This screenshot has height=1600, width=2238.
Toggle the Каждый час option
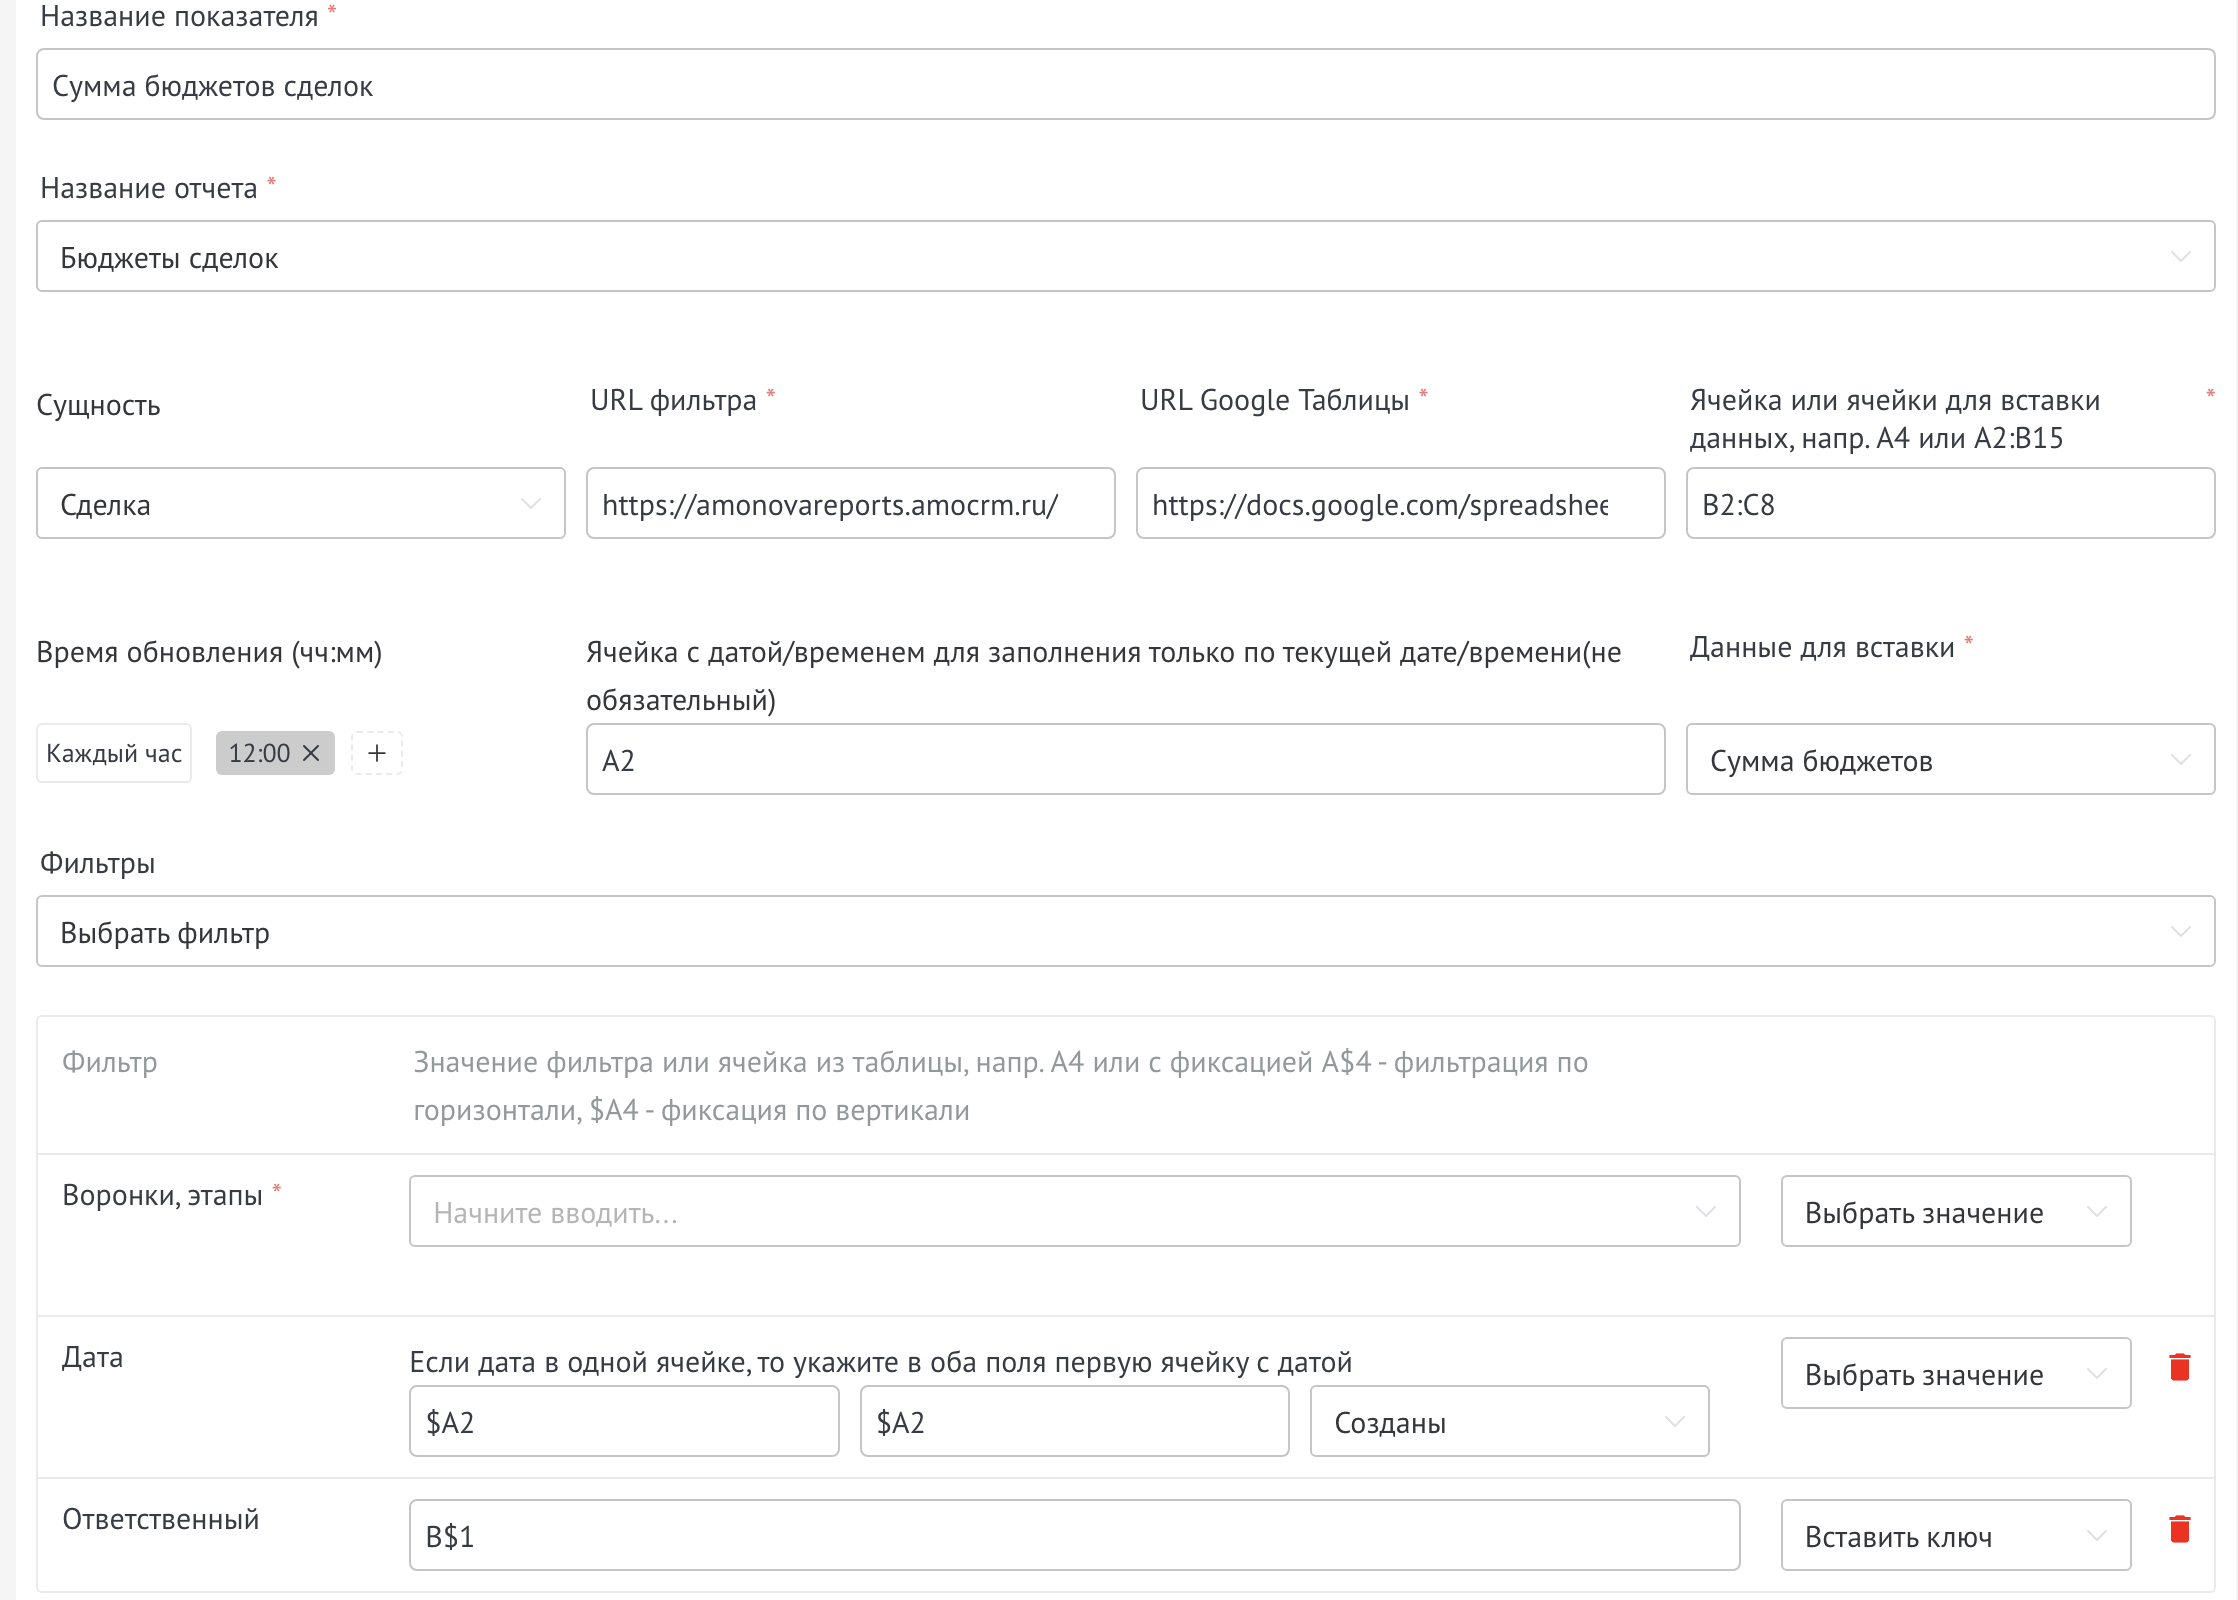pos(114,753)
